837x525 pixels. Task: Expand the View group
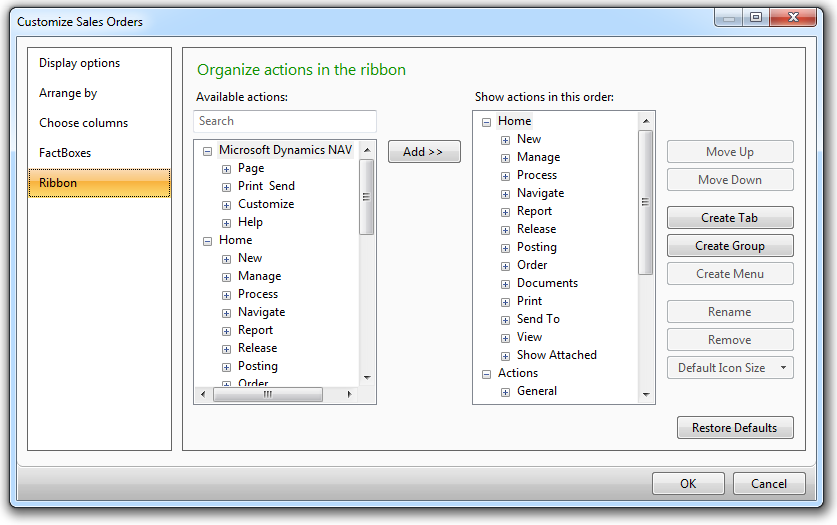(505, 338)
